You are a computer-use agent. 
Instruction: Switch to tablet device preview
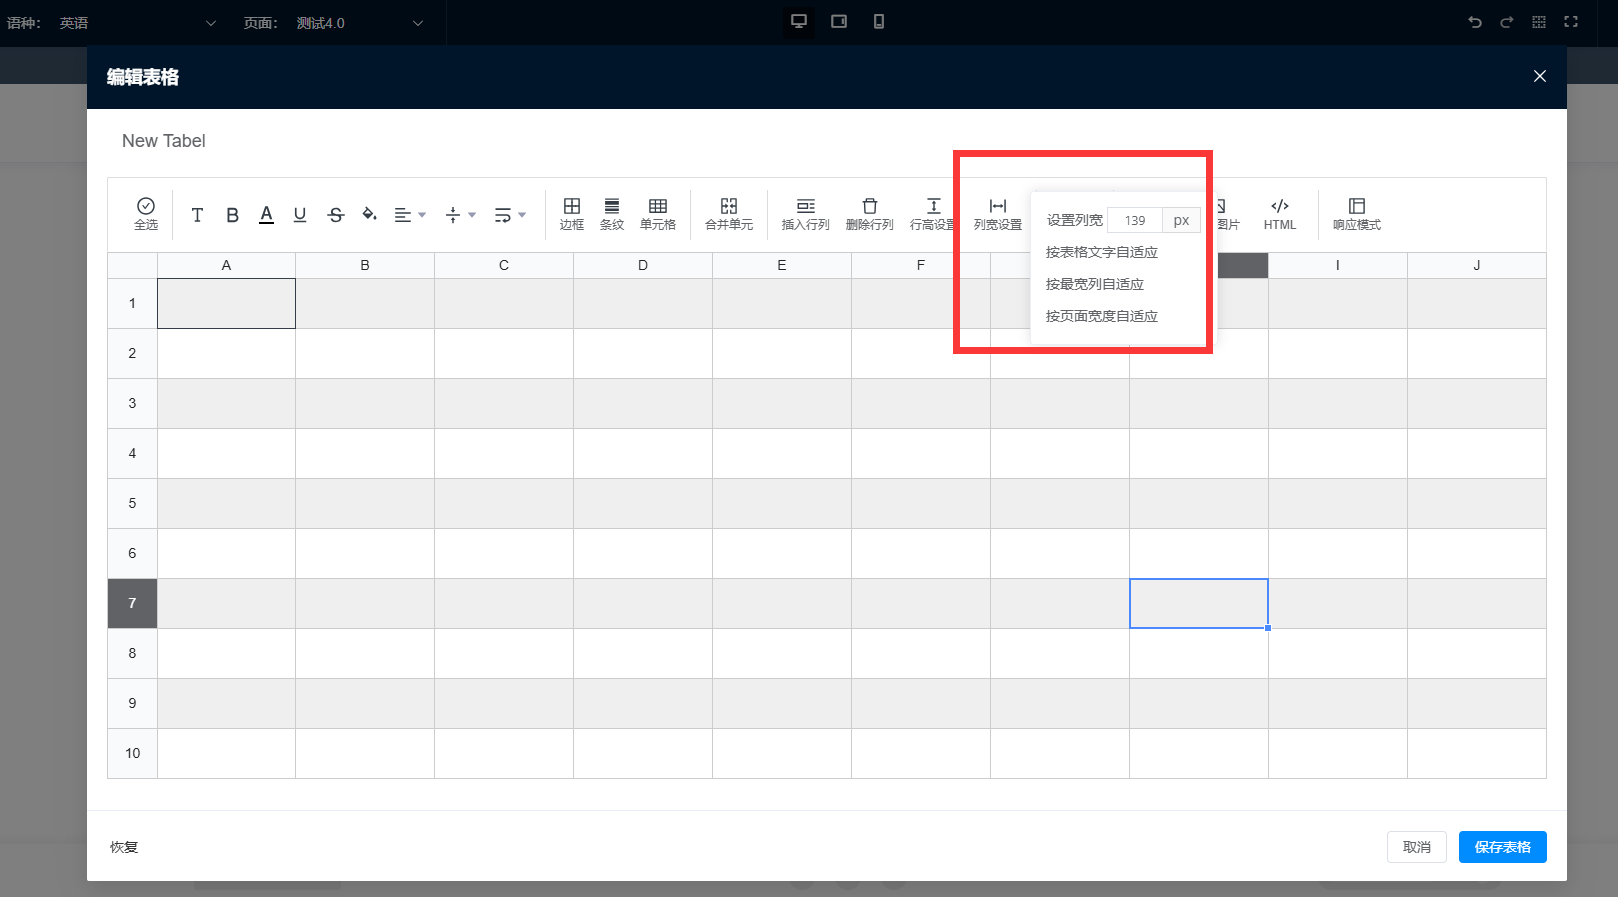coord(839,22)
